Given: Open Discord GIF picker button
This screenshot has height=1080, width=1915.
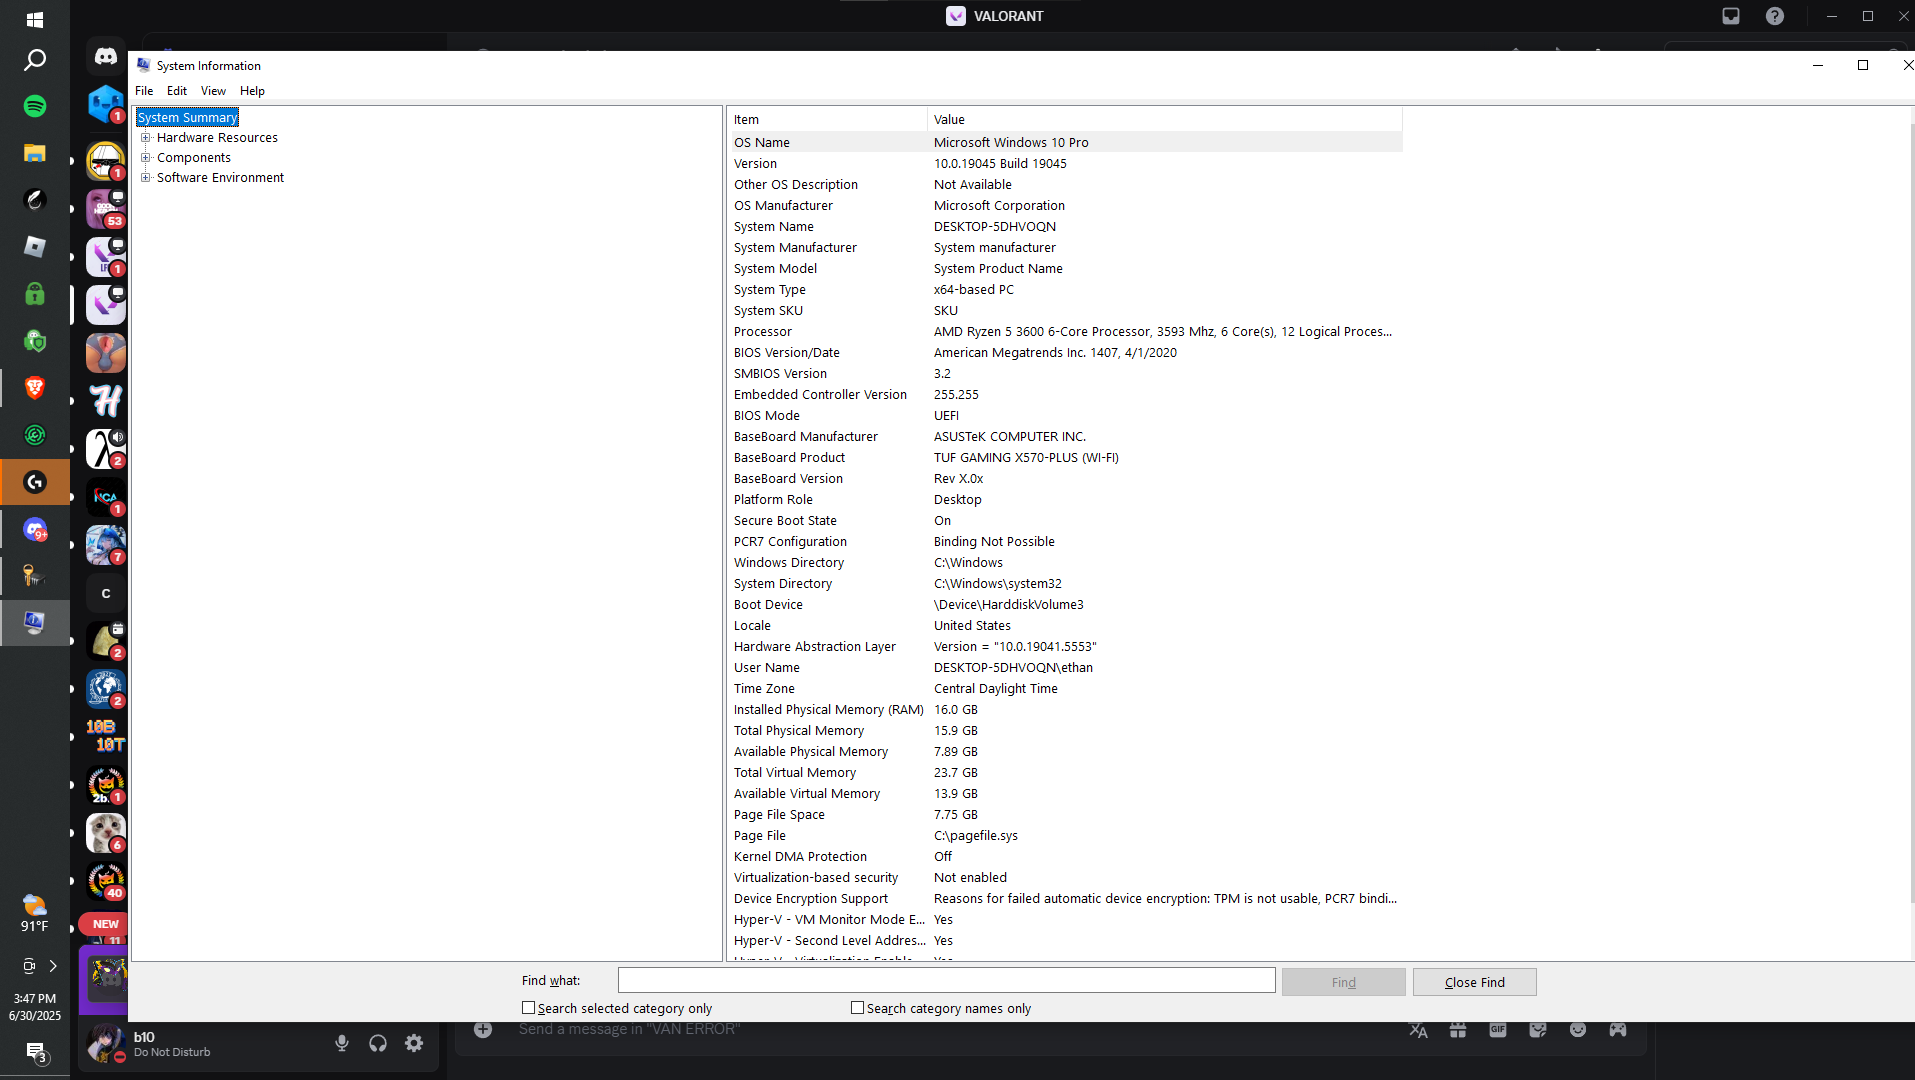Looking at the screenshot, I should point(1498,1030).
